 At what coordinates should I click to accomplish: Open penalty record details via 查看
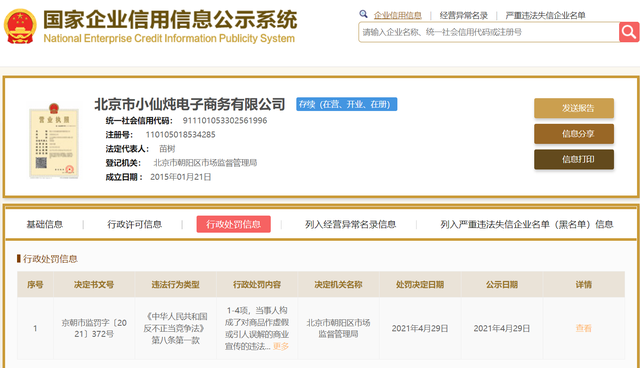pos(583,328)
